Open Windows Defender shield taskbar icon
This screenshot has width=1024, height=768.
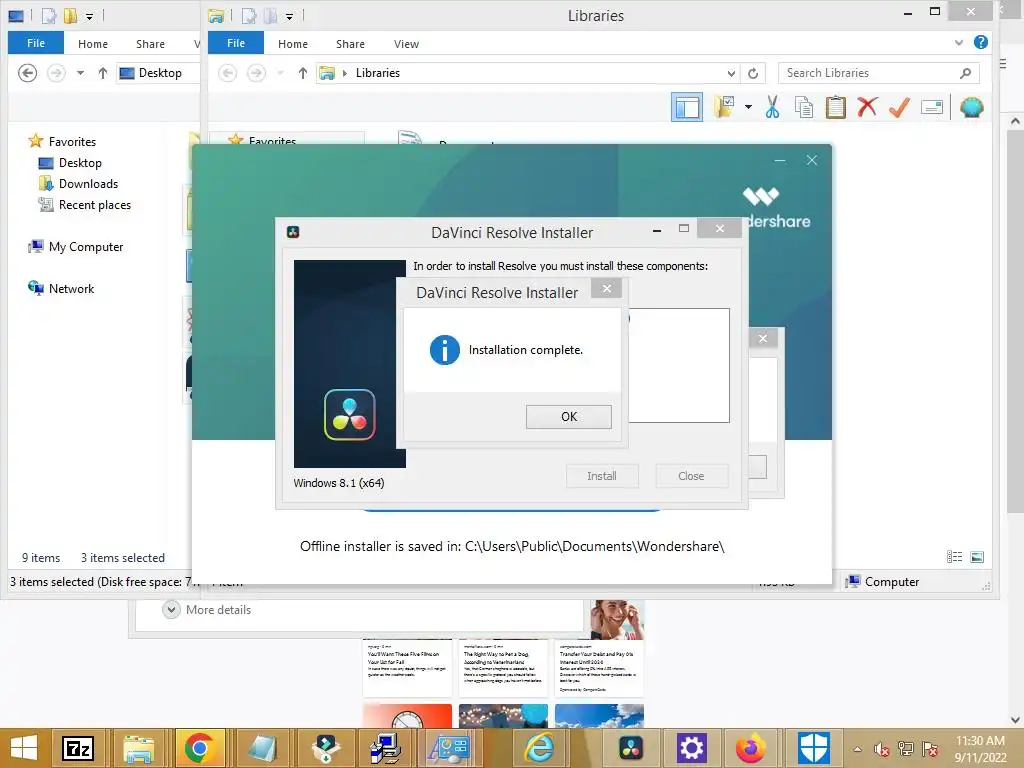point(814,748)
